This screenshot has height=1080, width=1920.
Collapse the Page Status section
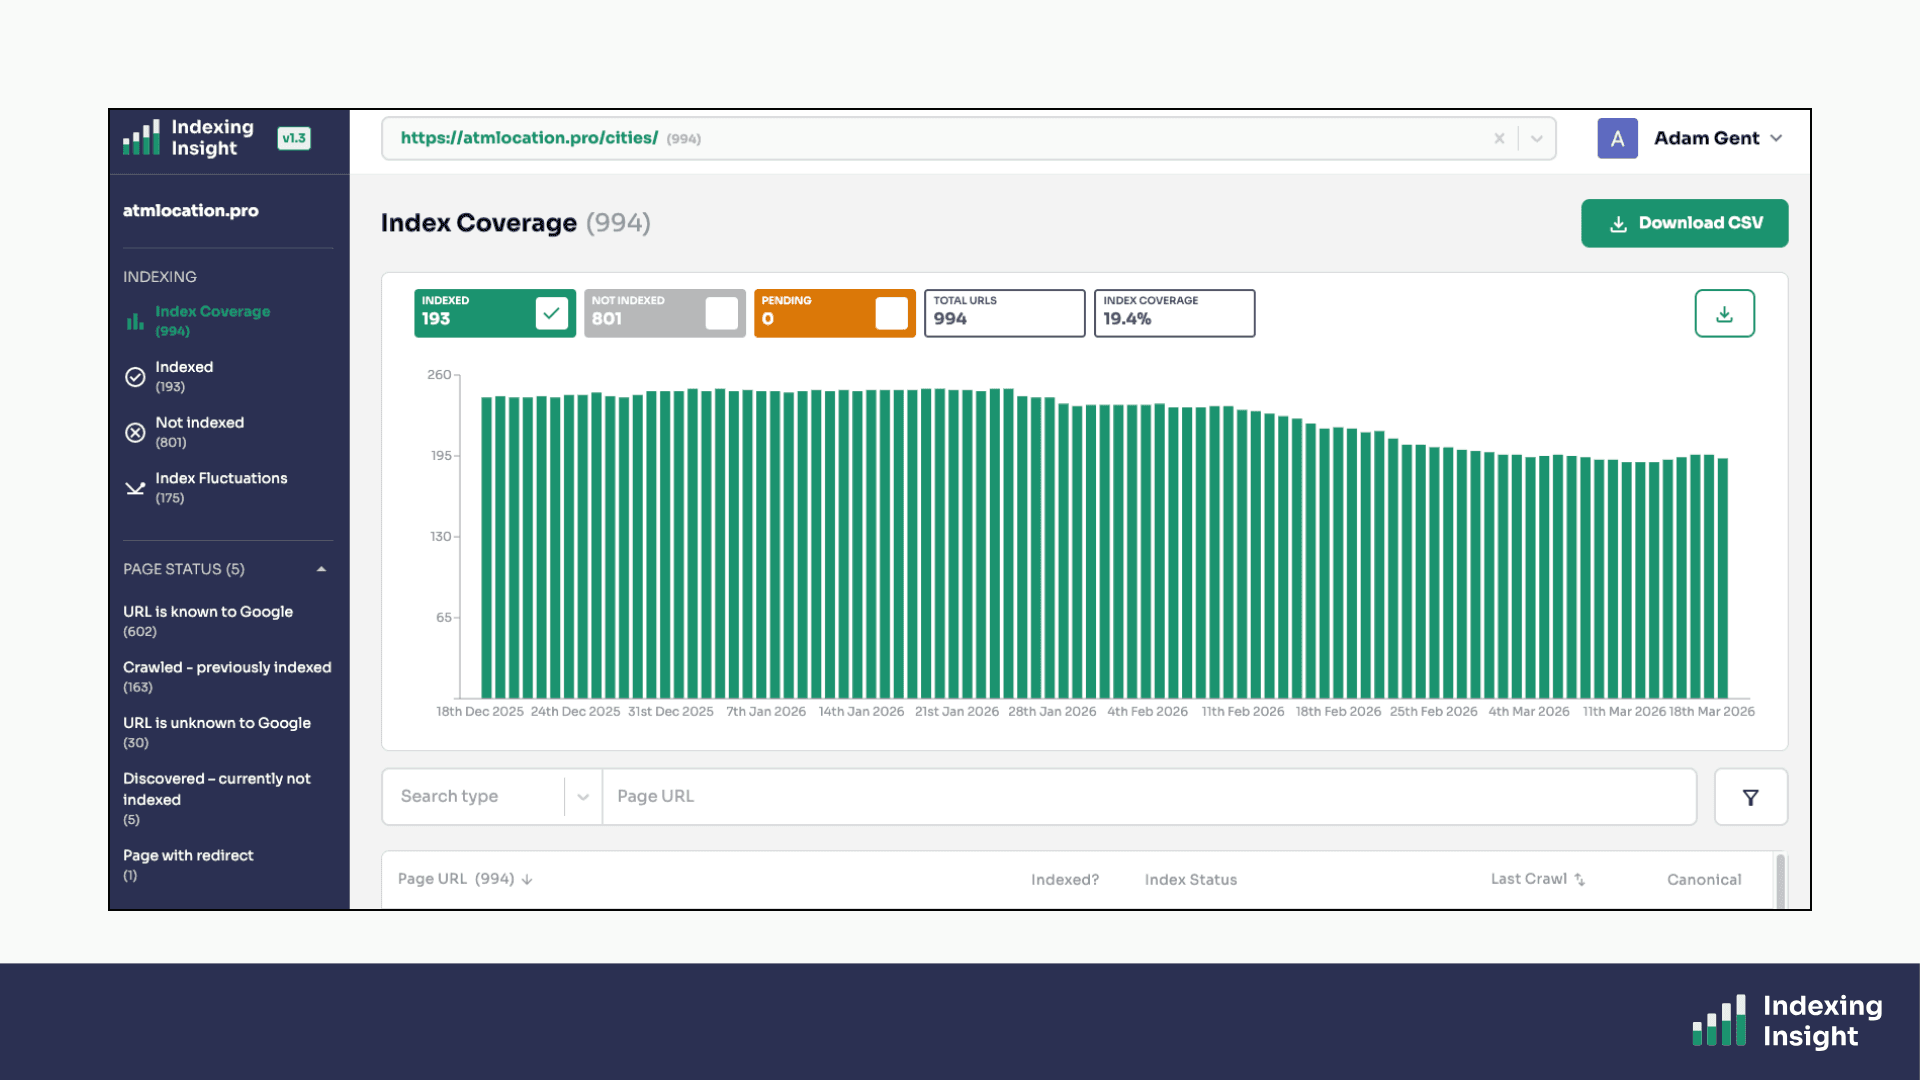[321, 569]
